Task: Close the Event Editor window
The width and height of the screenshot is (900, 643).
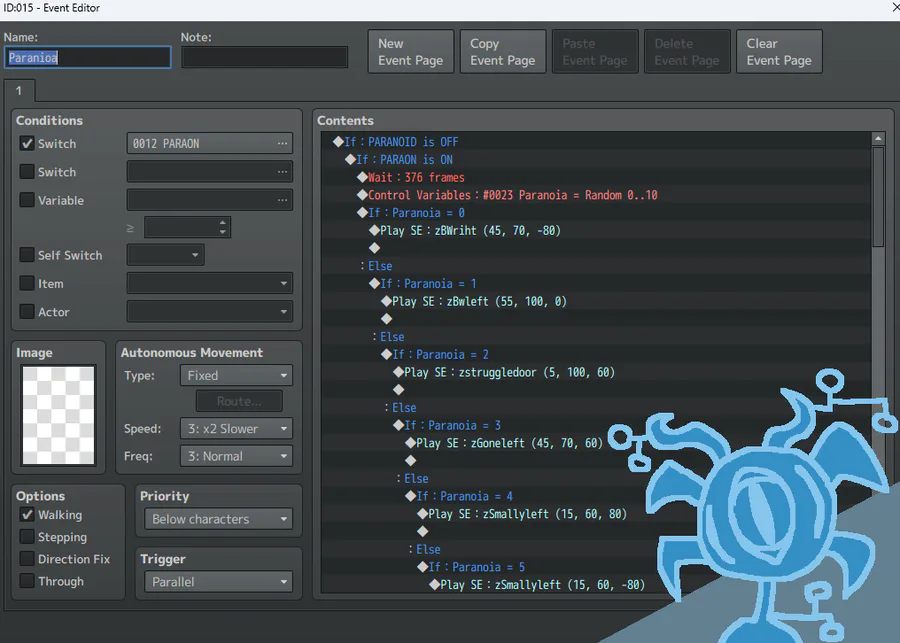Action: (894, 8)
